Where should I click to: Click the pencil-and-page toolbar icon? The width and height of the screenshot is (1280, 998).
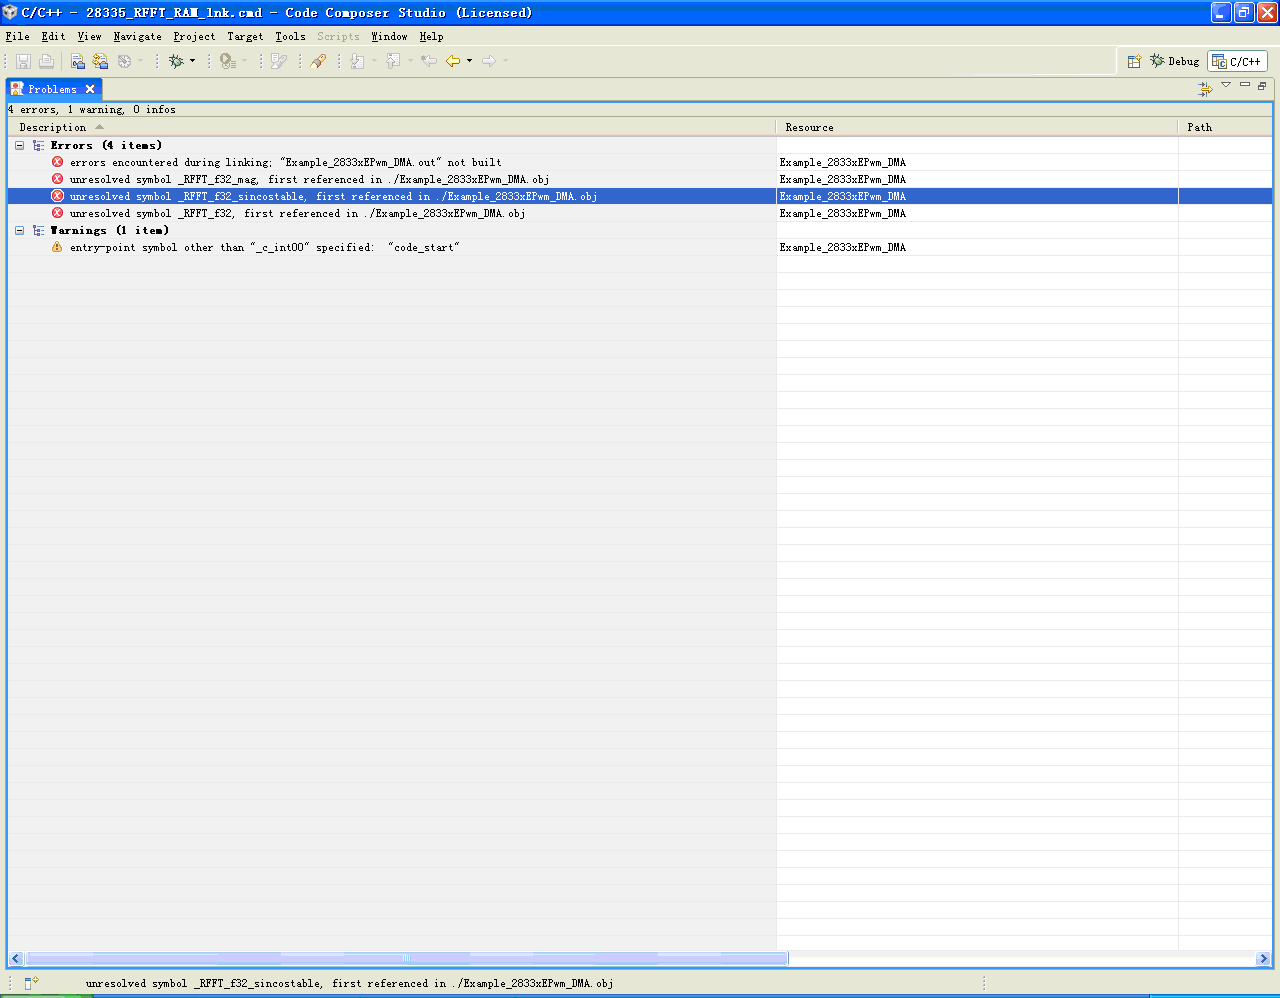[279, 61]
